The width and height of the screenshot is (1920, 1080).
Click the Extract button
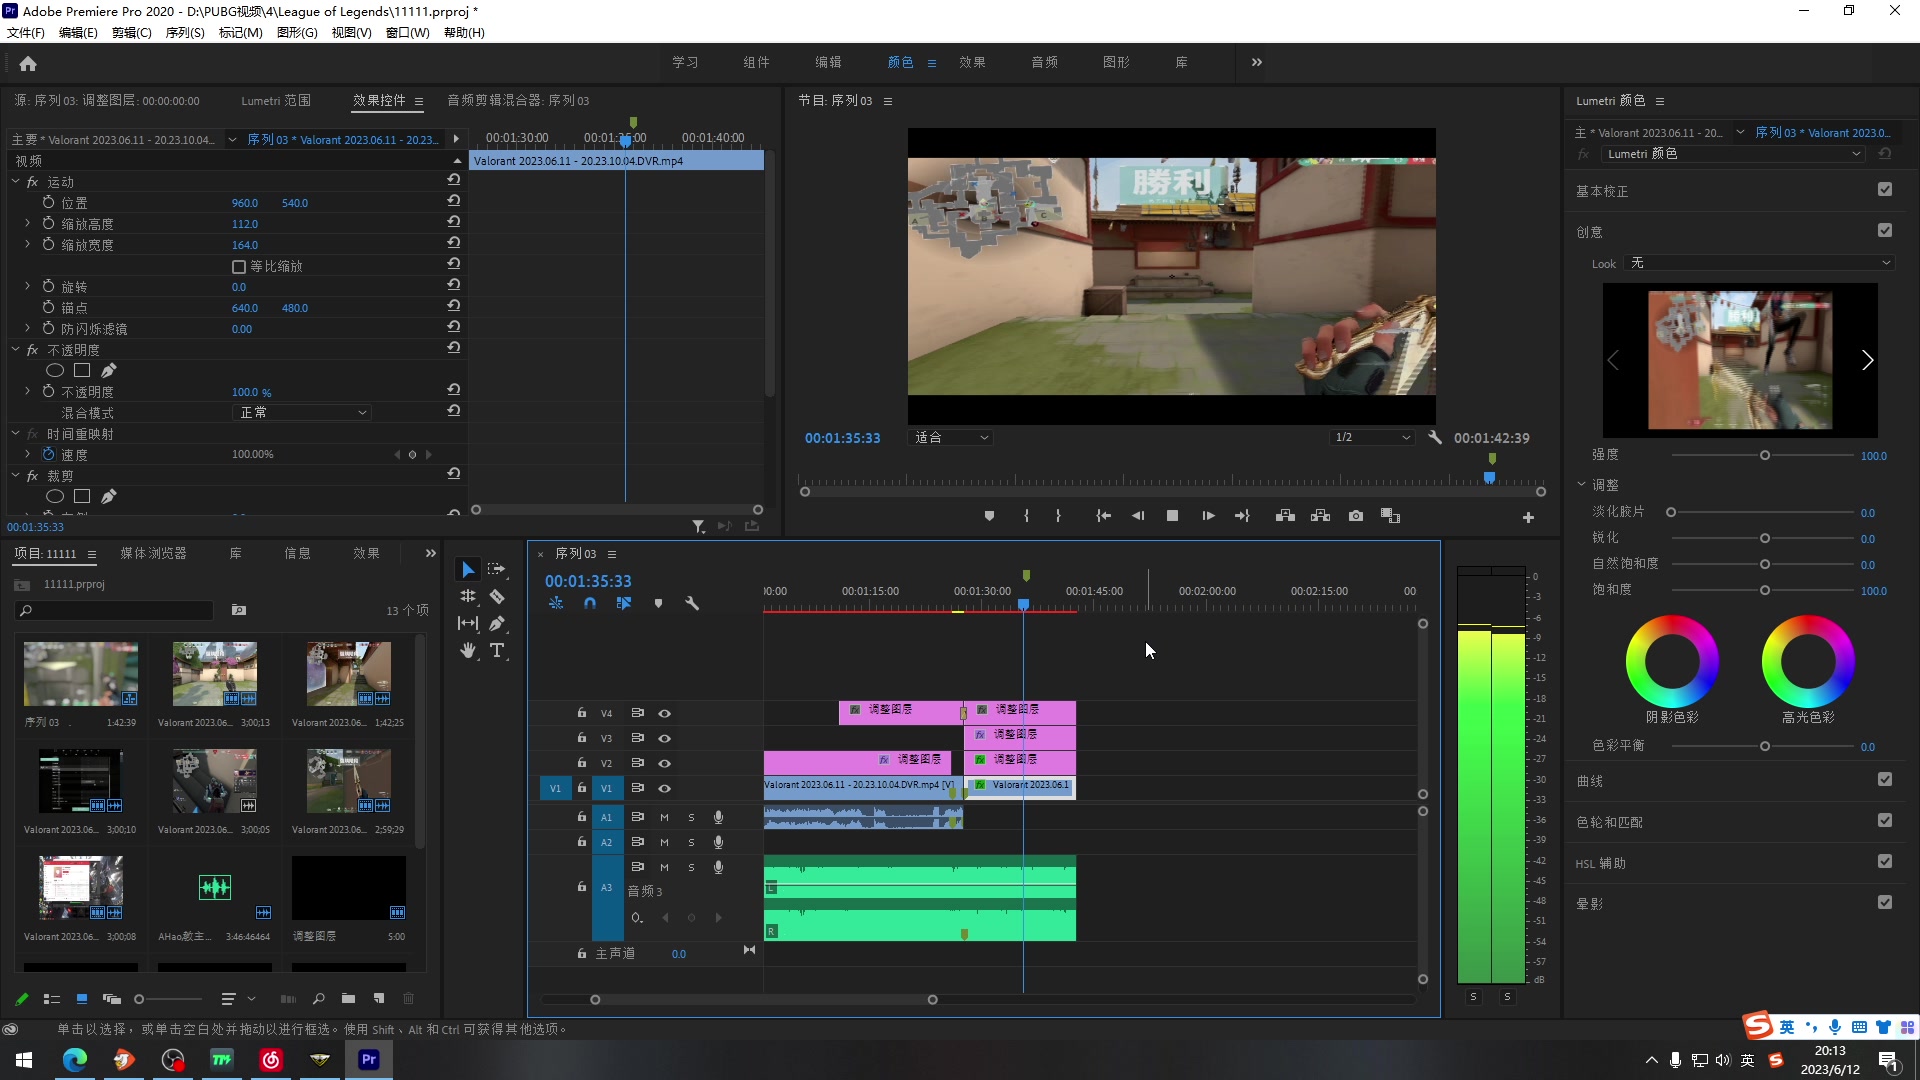[1320, 516]
